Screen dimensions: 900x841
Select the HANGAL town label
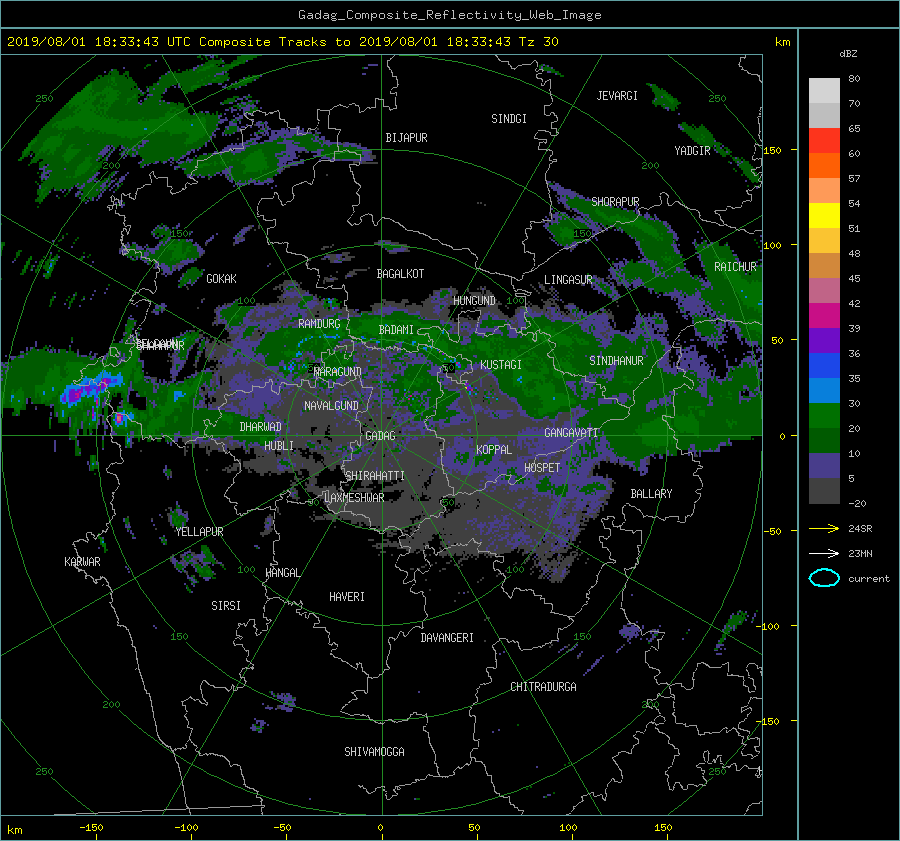[x=282, y=573]
